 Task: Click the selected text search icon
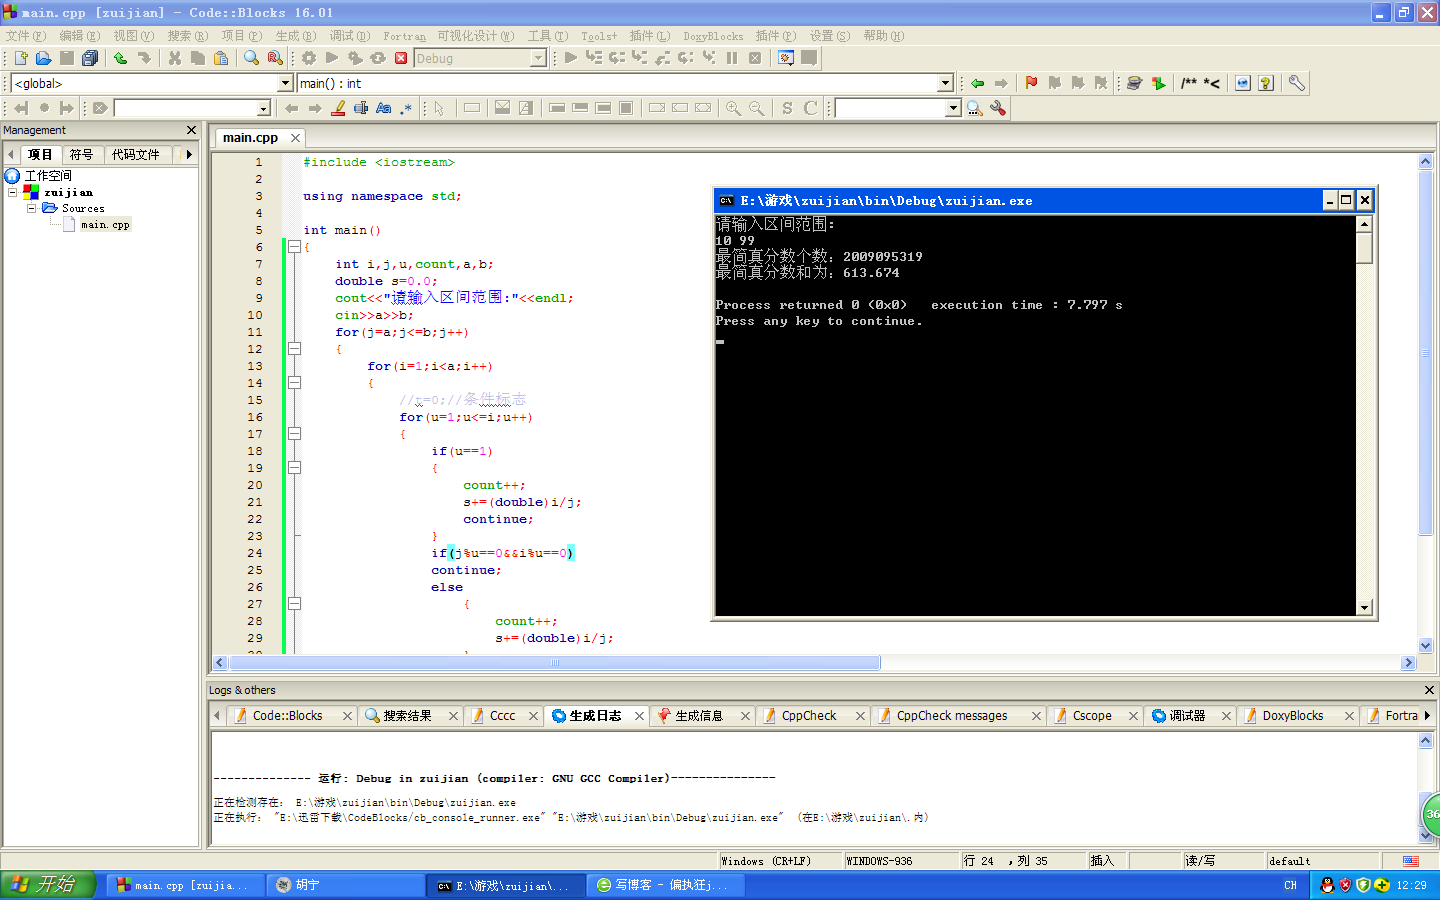(361, 108)
